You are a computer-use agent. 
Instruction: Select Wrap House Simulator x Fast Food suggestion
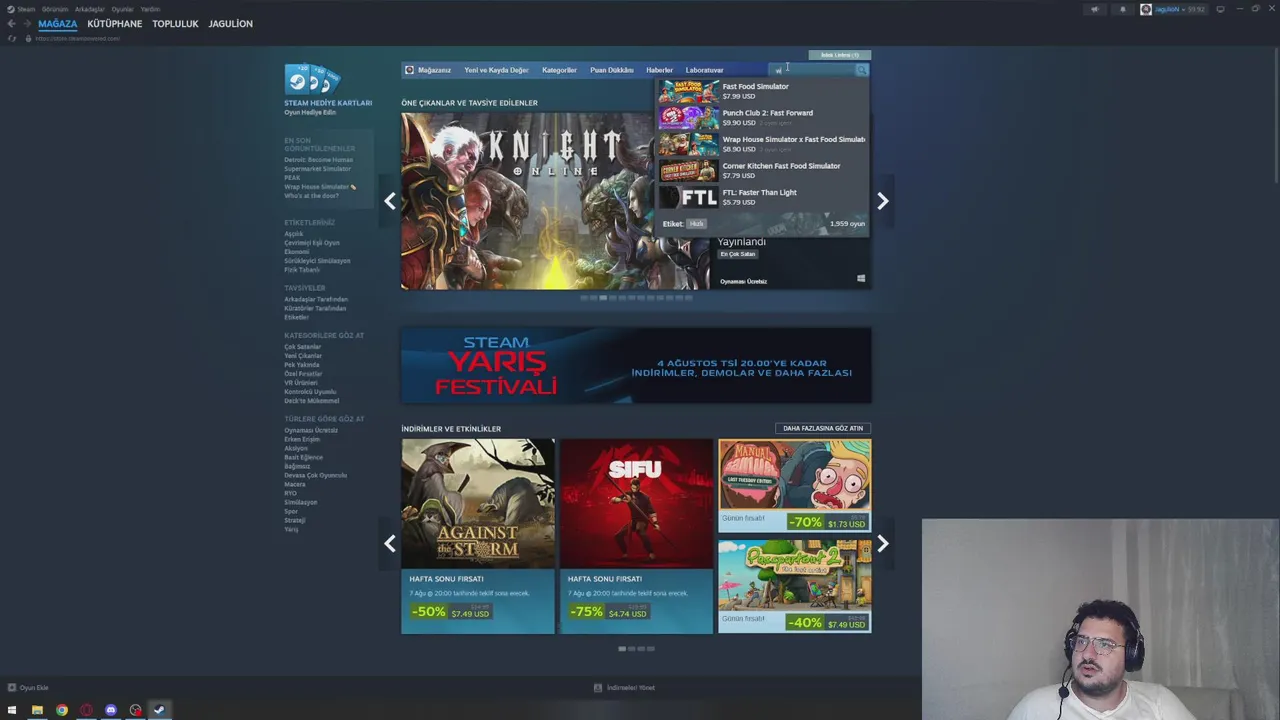pos(762,144)
